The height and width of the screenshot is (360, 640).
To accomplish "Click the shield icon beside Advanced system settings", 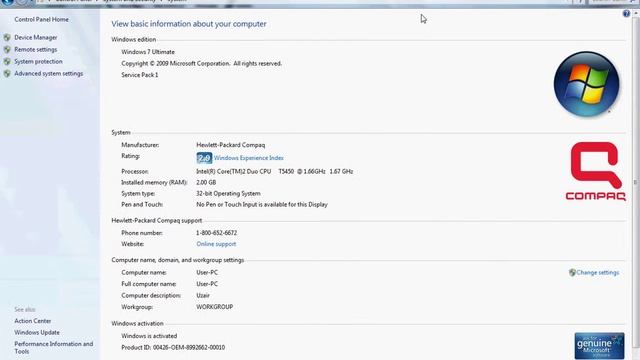I will [7, 73].
